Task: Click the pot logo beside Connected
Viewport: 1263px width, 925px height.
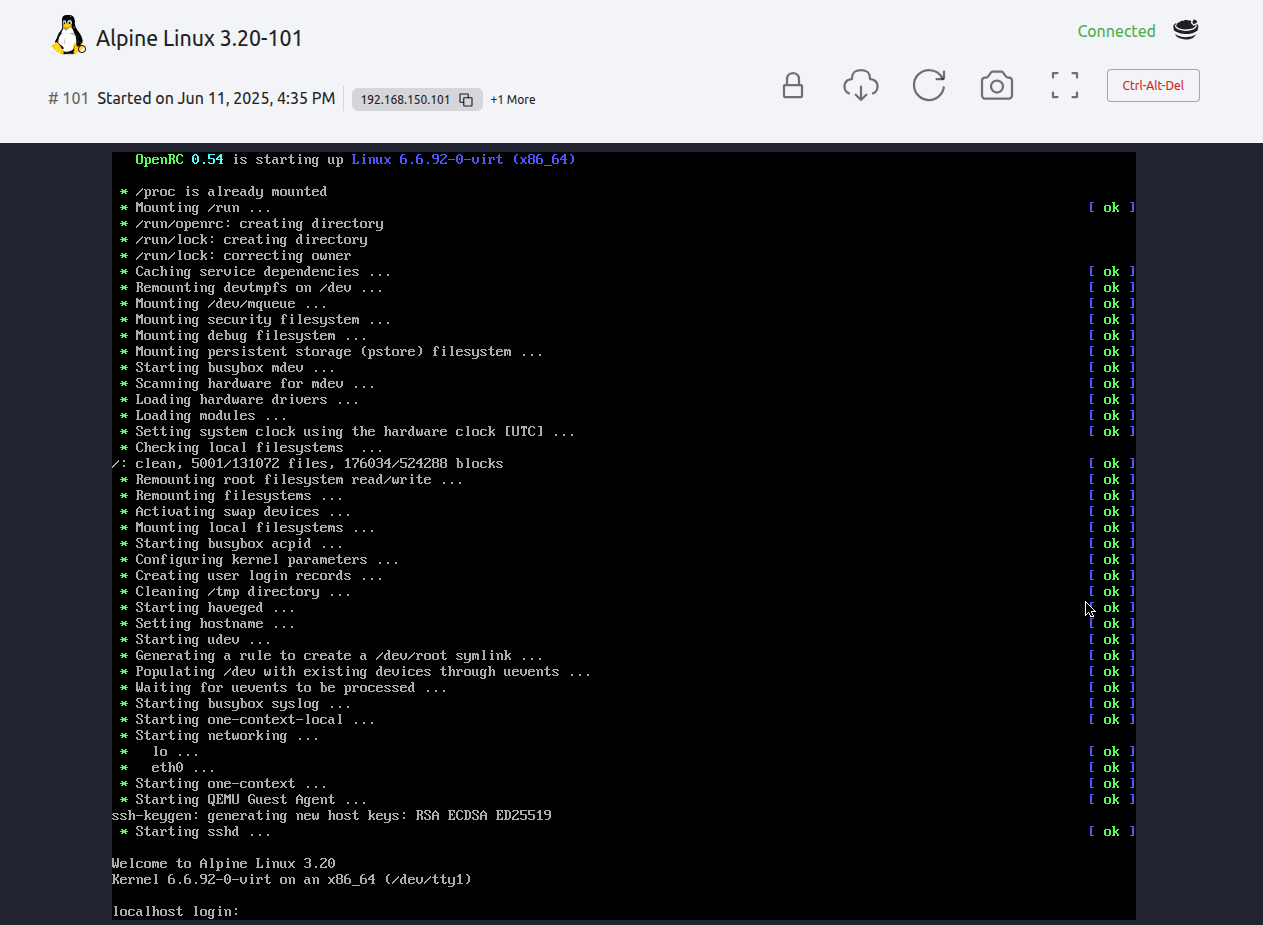Action: tap(1186, 30)
